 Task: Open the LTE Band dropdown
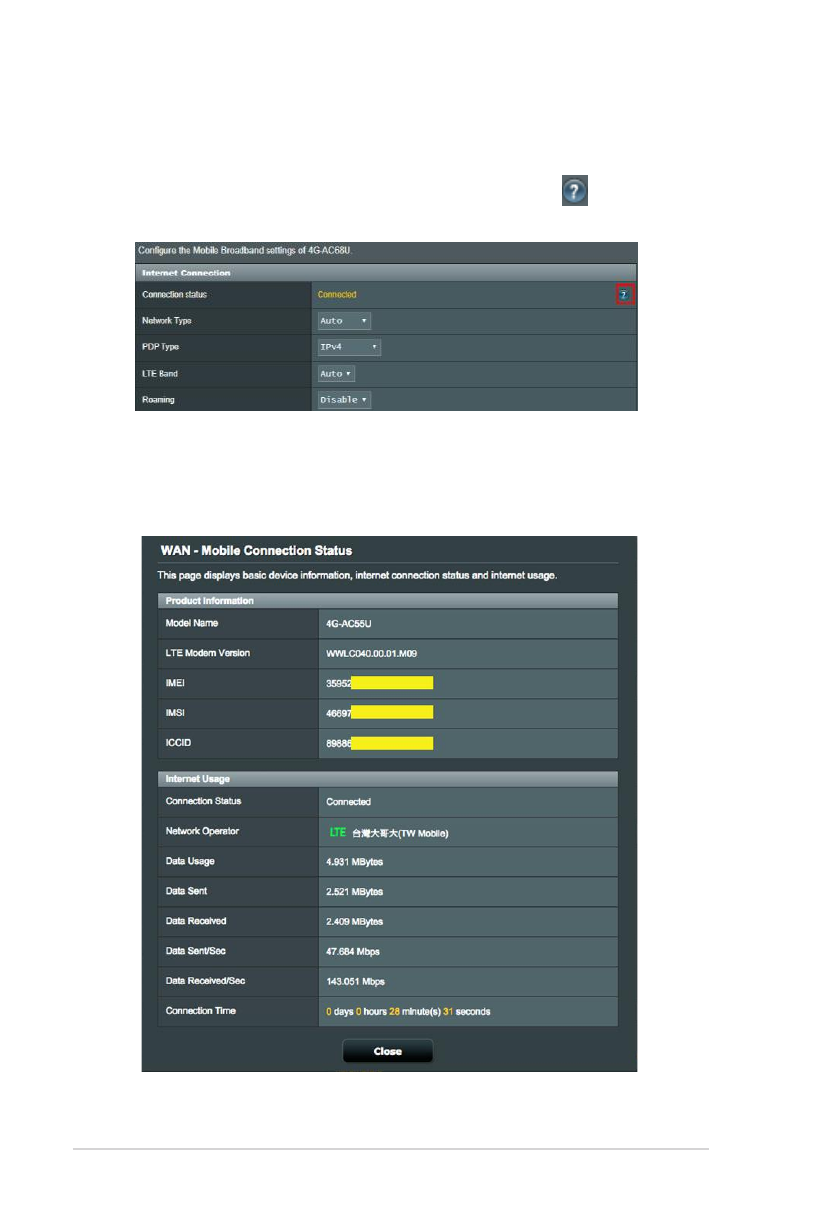point(337,373)
